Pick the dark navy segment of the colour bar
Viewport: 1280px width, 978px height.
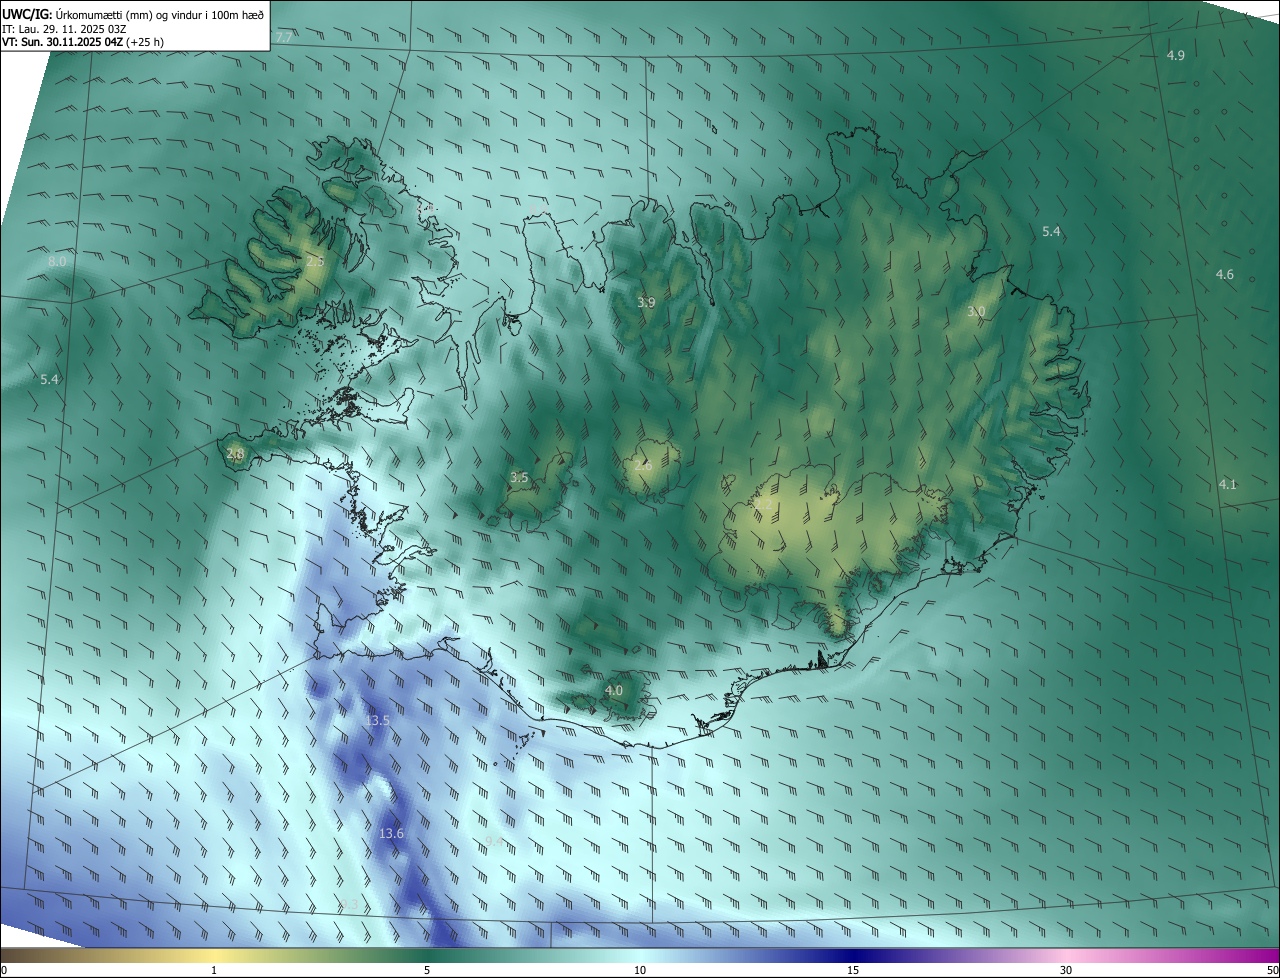pyautogui.click(x=855, y=955)
